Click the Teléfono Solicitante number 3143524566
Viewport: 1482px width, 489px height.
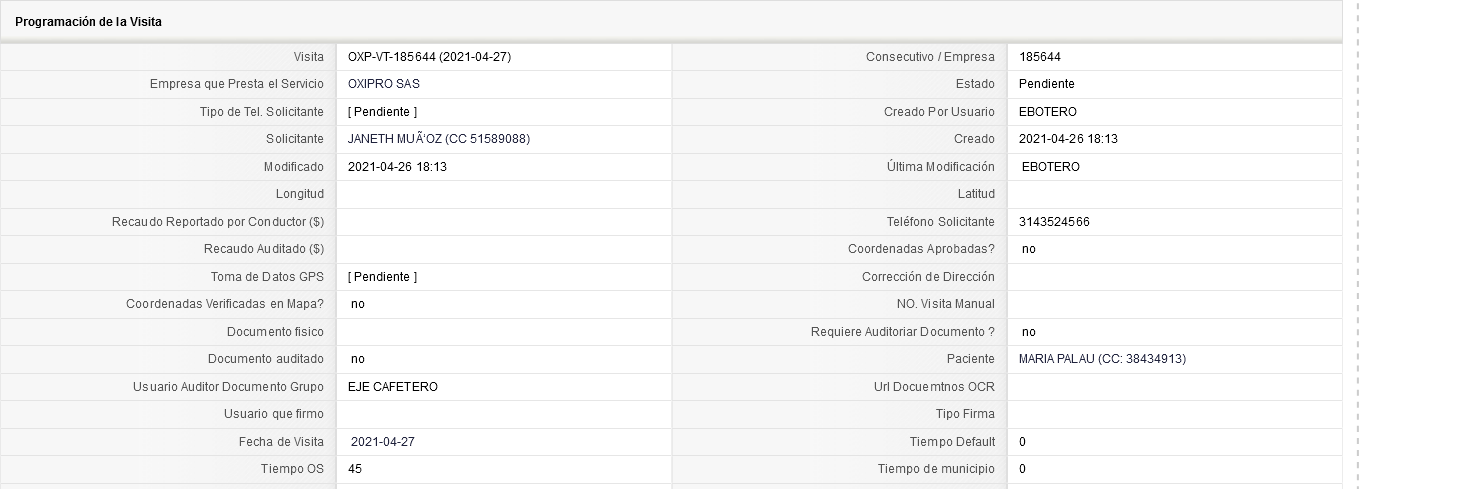(1054, 222)
